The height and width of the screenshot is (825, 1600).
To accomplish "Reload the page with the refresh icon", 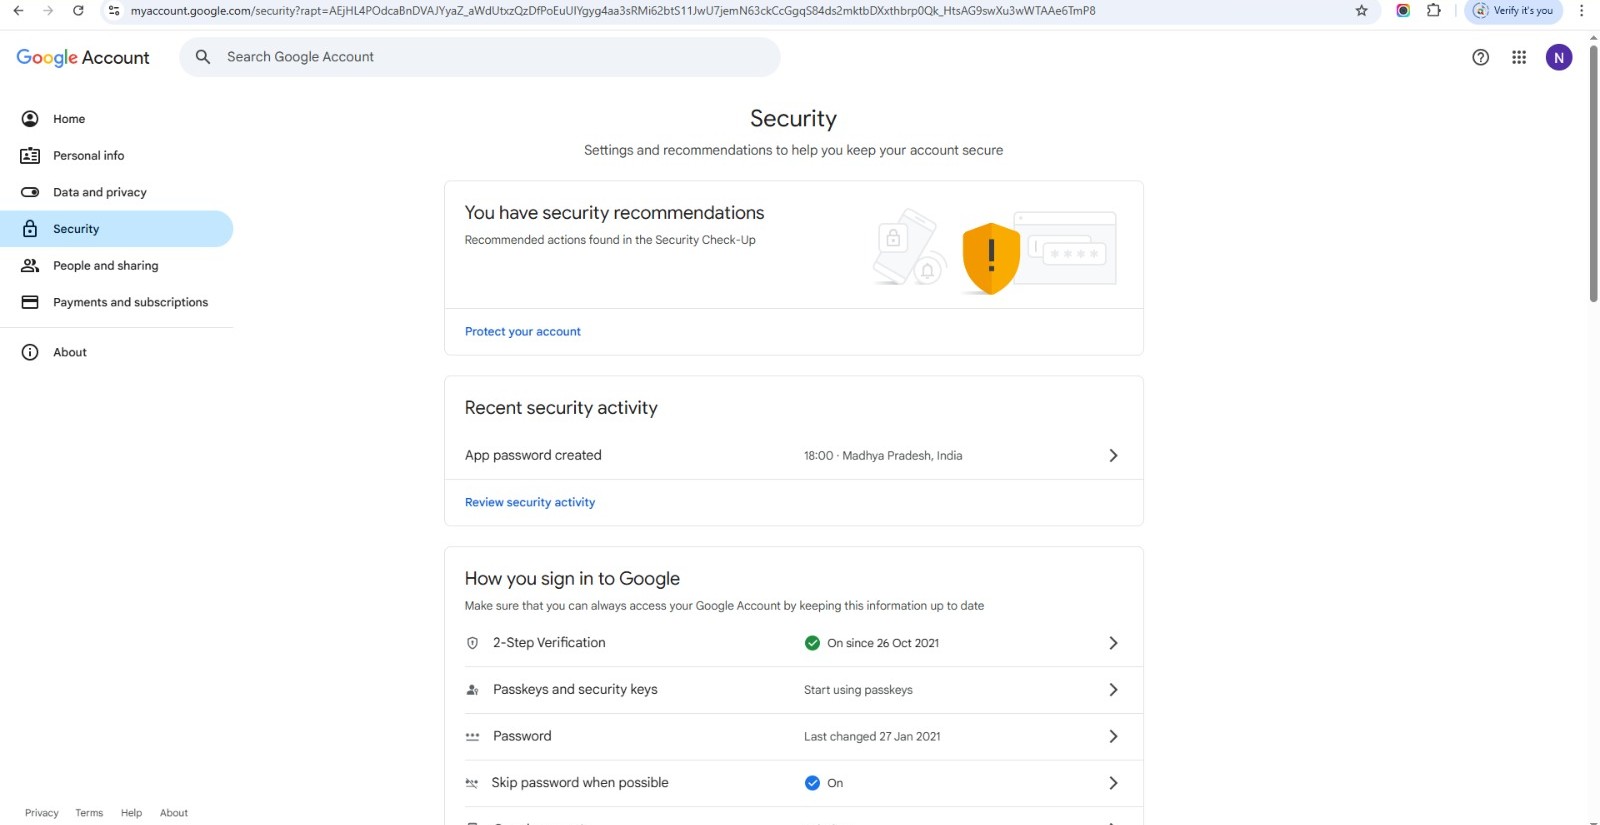I will pyautogui.click(x=78, y=11).
